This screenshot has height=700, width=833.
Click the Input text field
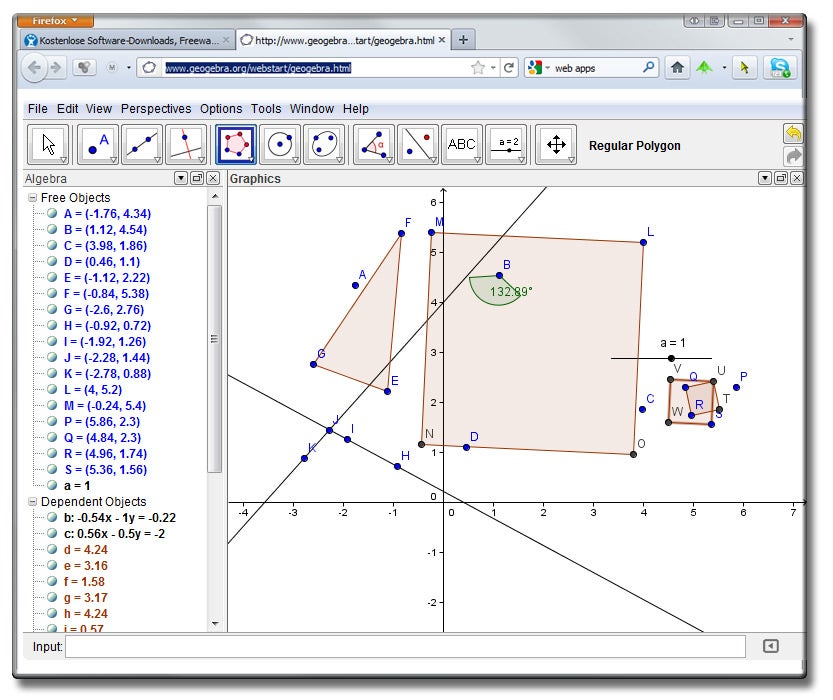point(405,647)
